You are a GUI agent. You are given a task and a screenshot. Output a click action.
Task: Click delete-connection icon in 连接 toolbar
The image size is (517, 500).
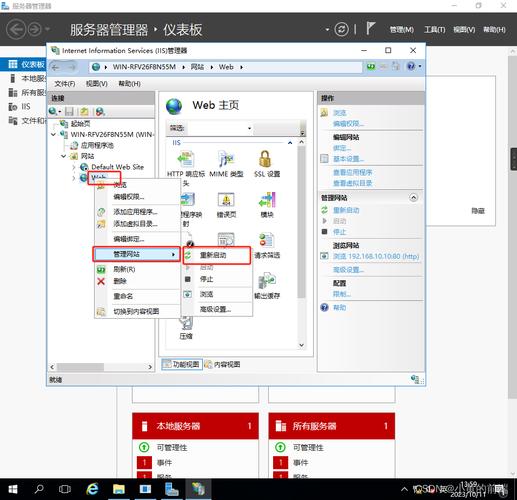[x=100, y=111]
